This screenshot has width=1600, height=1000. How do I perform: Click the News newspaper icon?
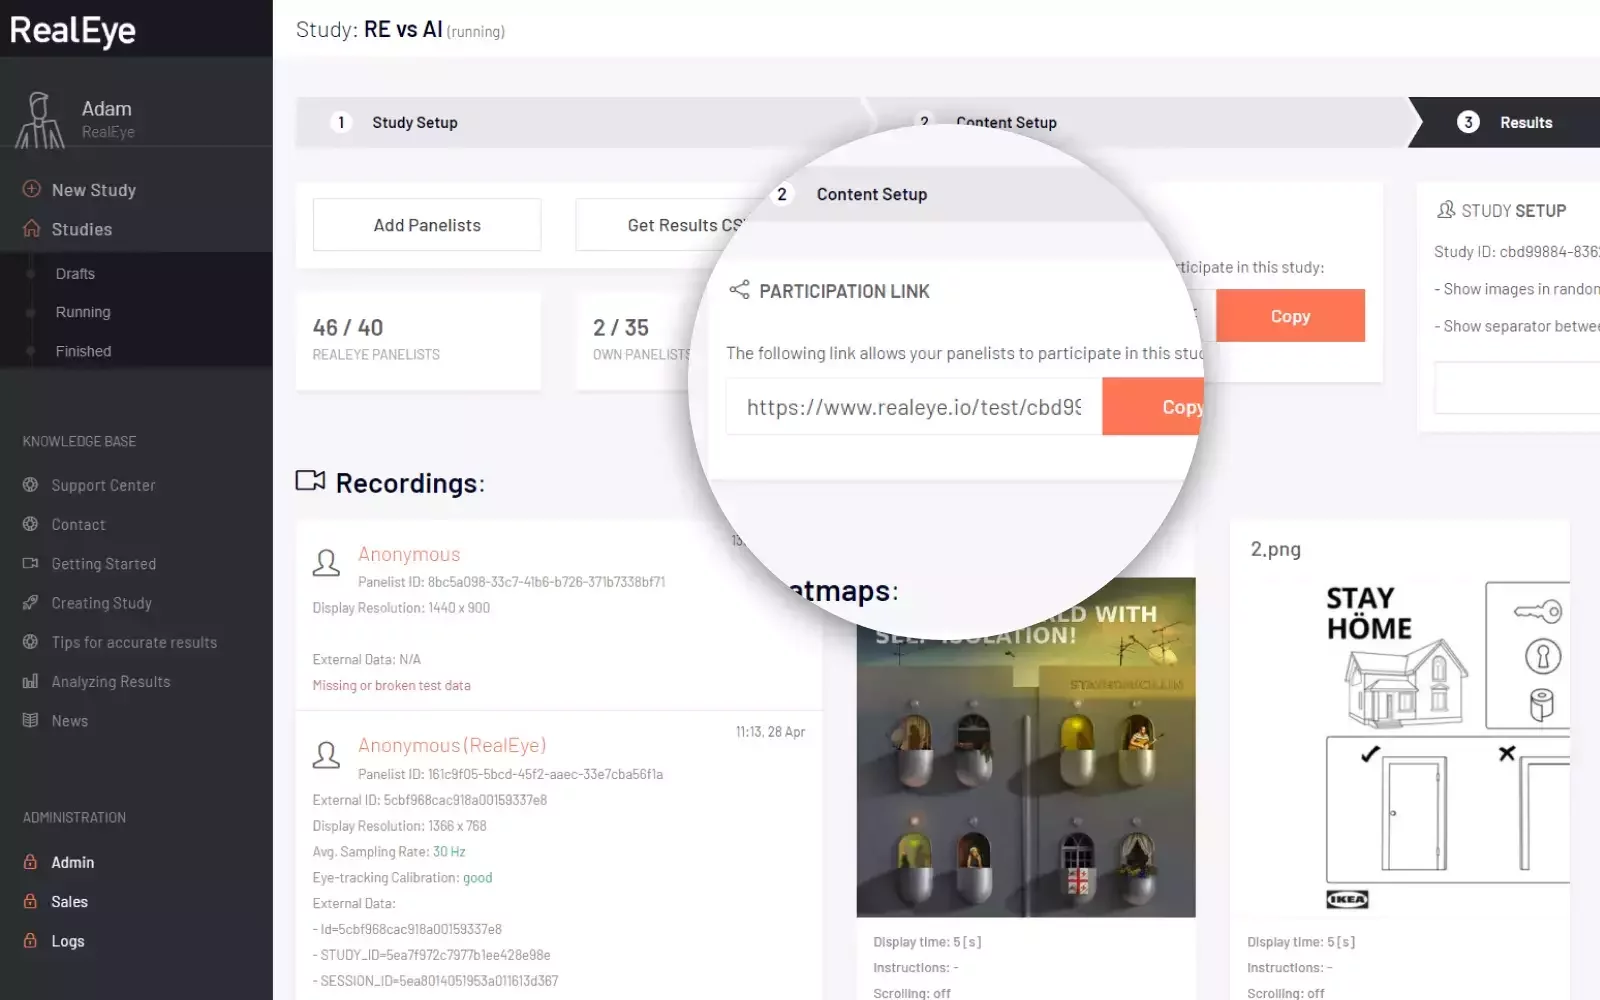point(31,721)
